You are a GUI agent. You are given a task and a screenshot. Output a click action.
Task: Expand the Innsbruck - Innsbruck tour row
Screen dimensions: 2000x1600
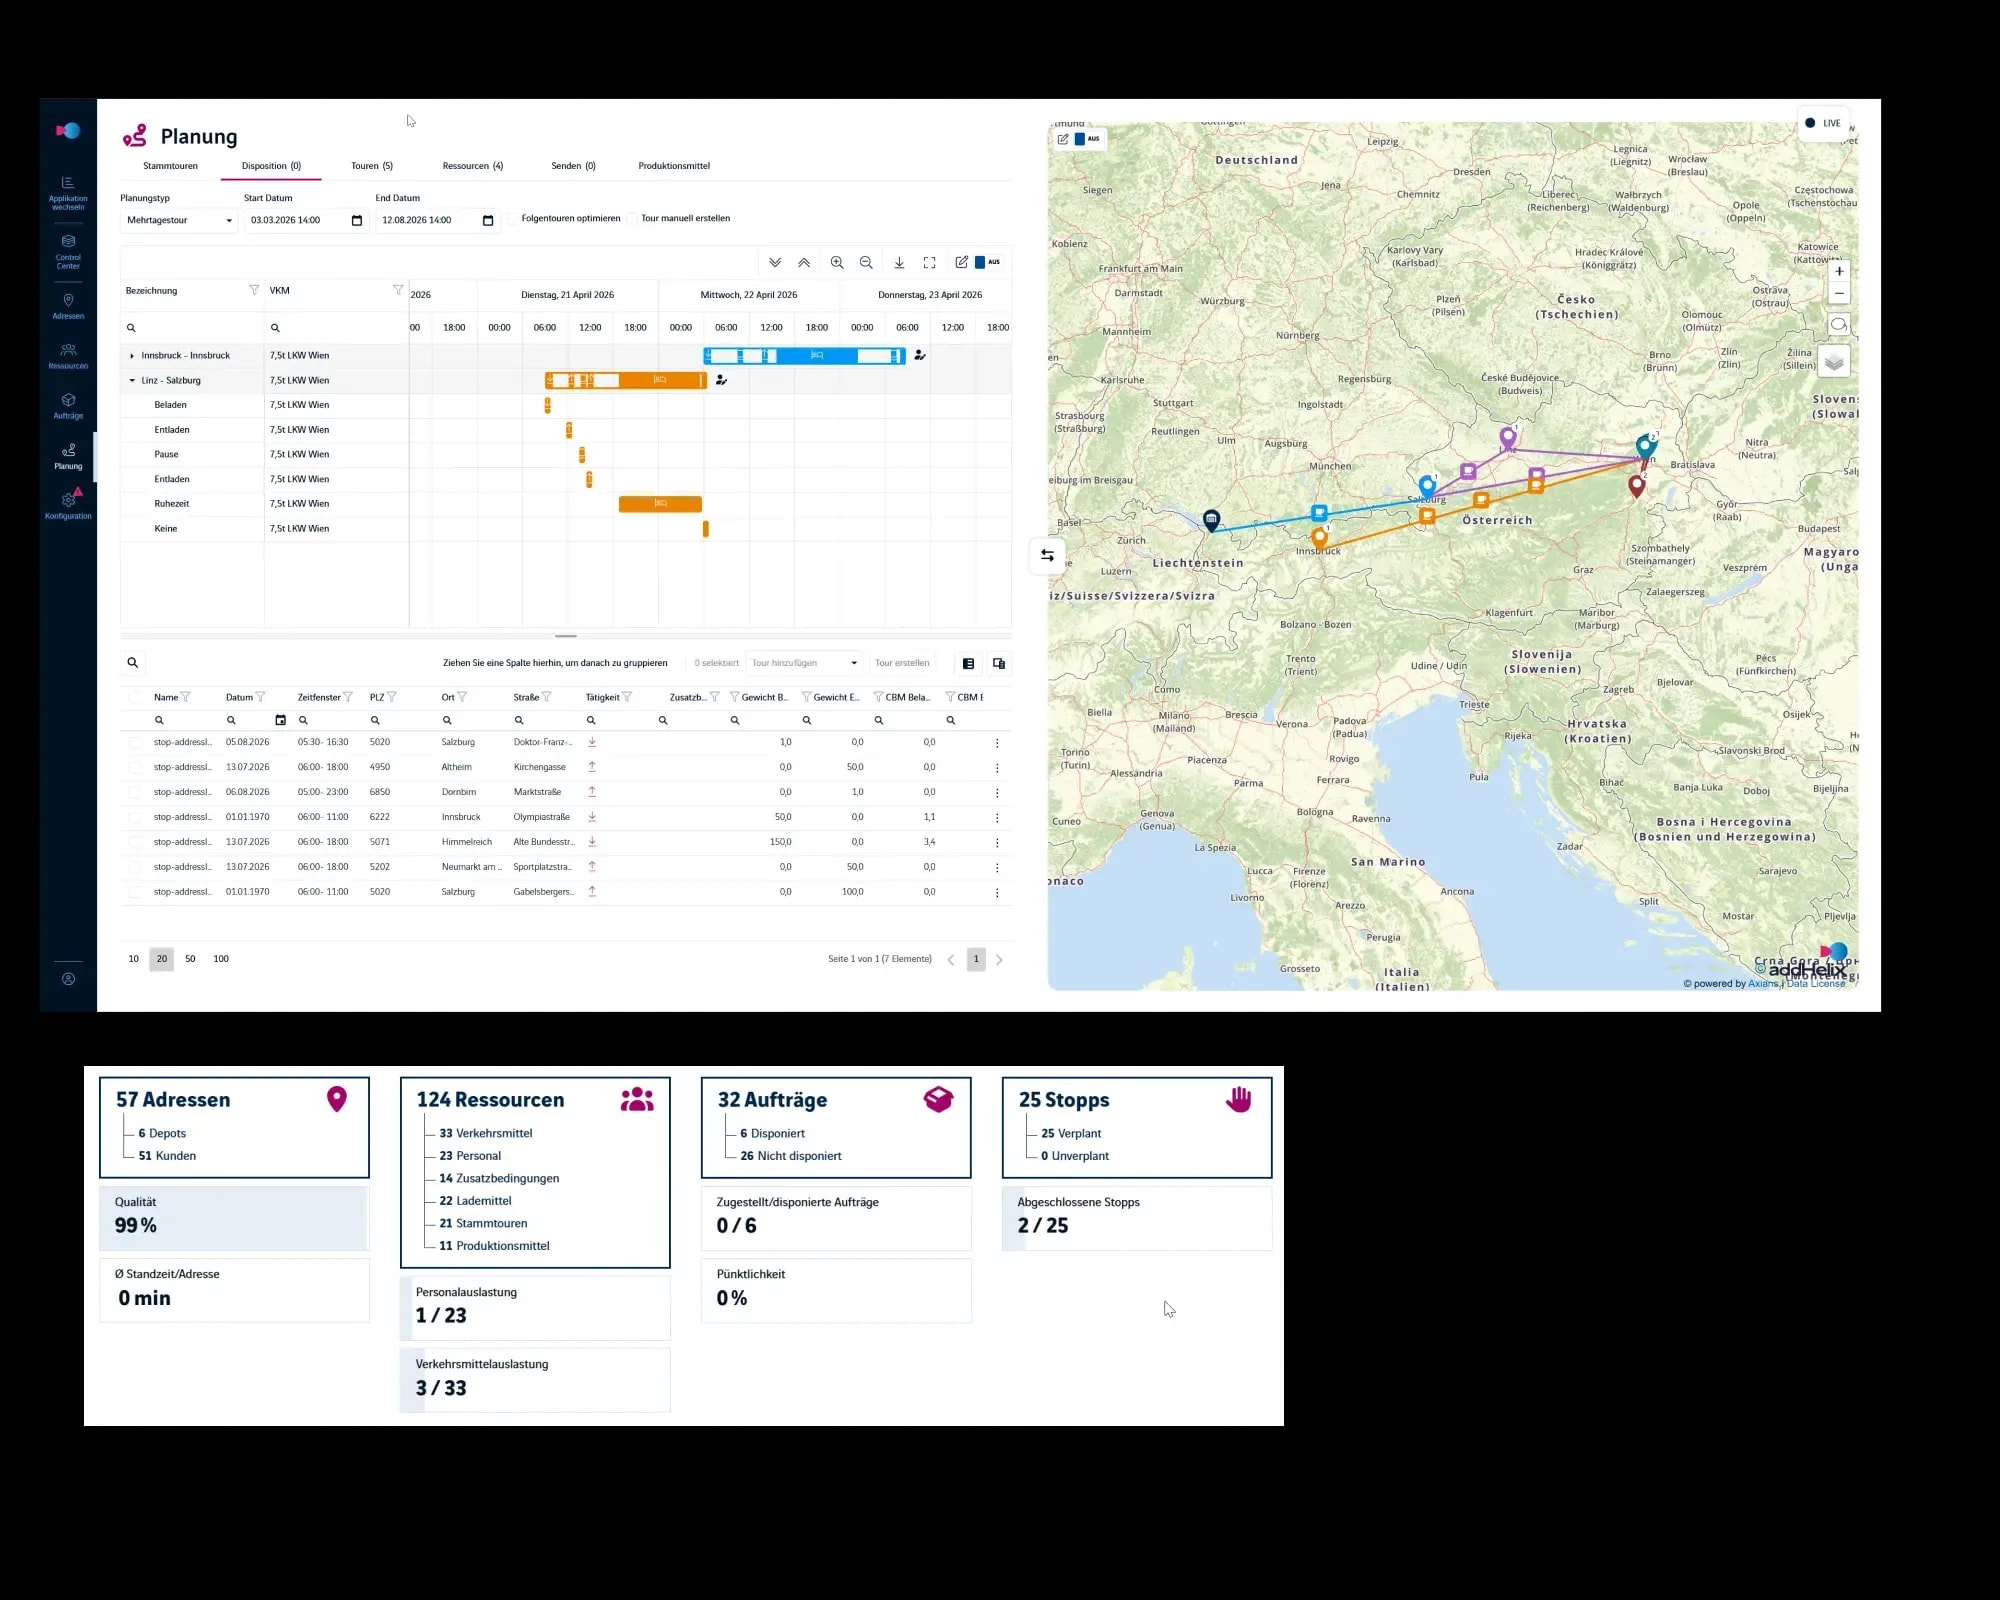tap(132, 356)
